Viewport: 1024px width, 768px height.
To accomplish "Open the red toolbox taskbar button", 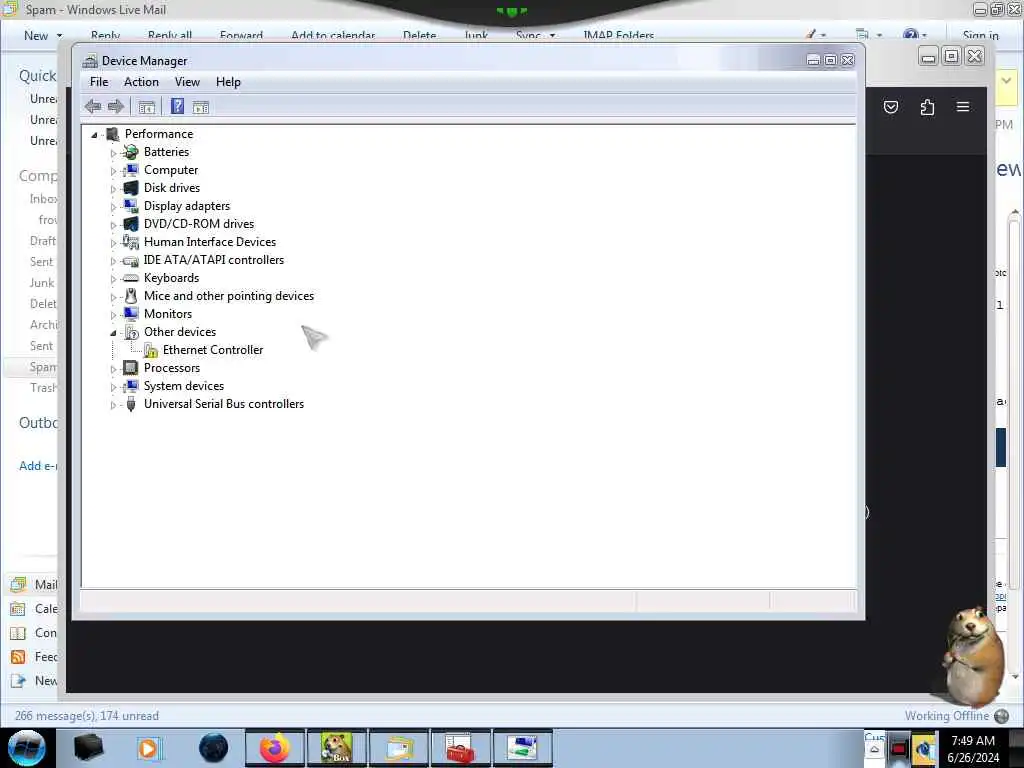I will coord(460,748).
